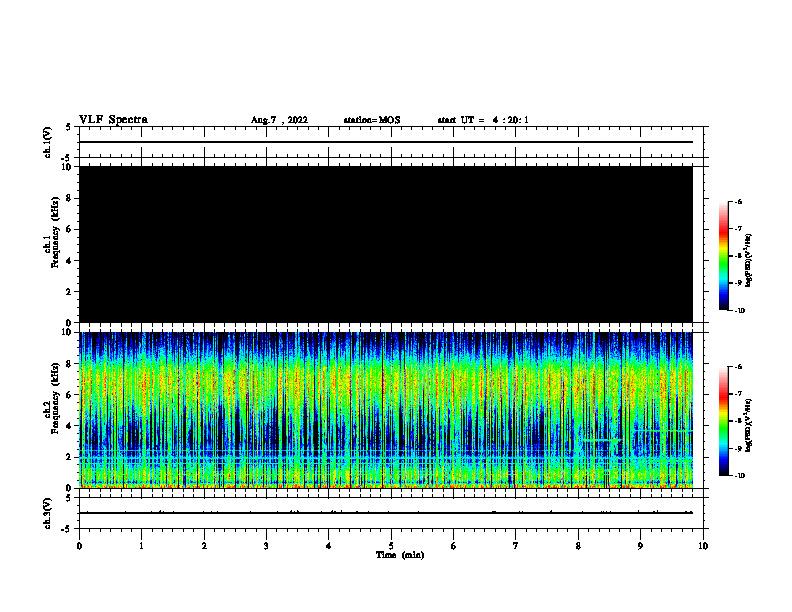
Task: Click the log(PSD) unit label of ch.1 color bar
Action: 749,261
